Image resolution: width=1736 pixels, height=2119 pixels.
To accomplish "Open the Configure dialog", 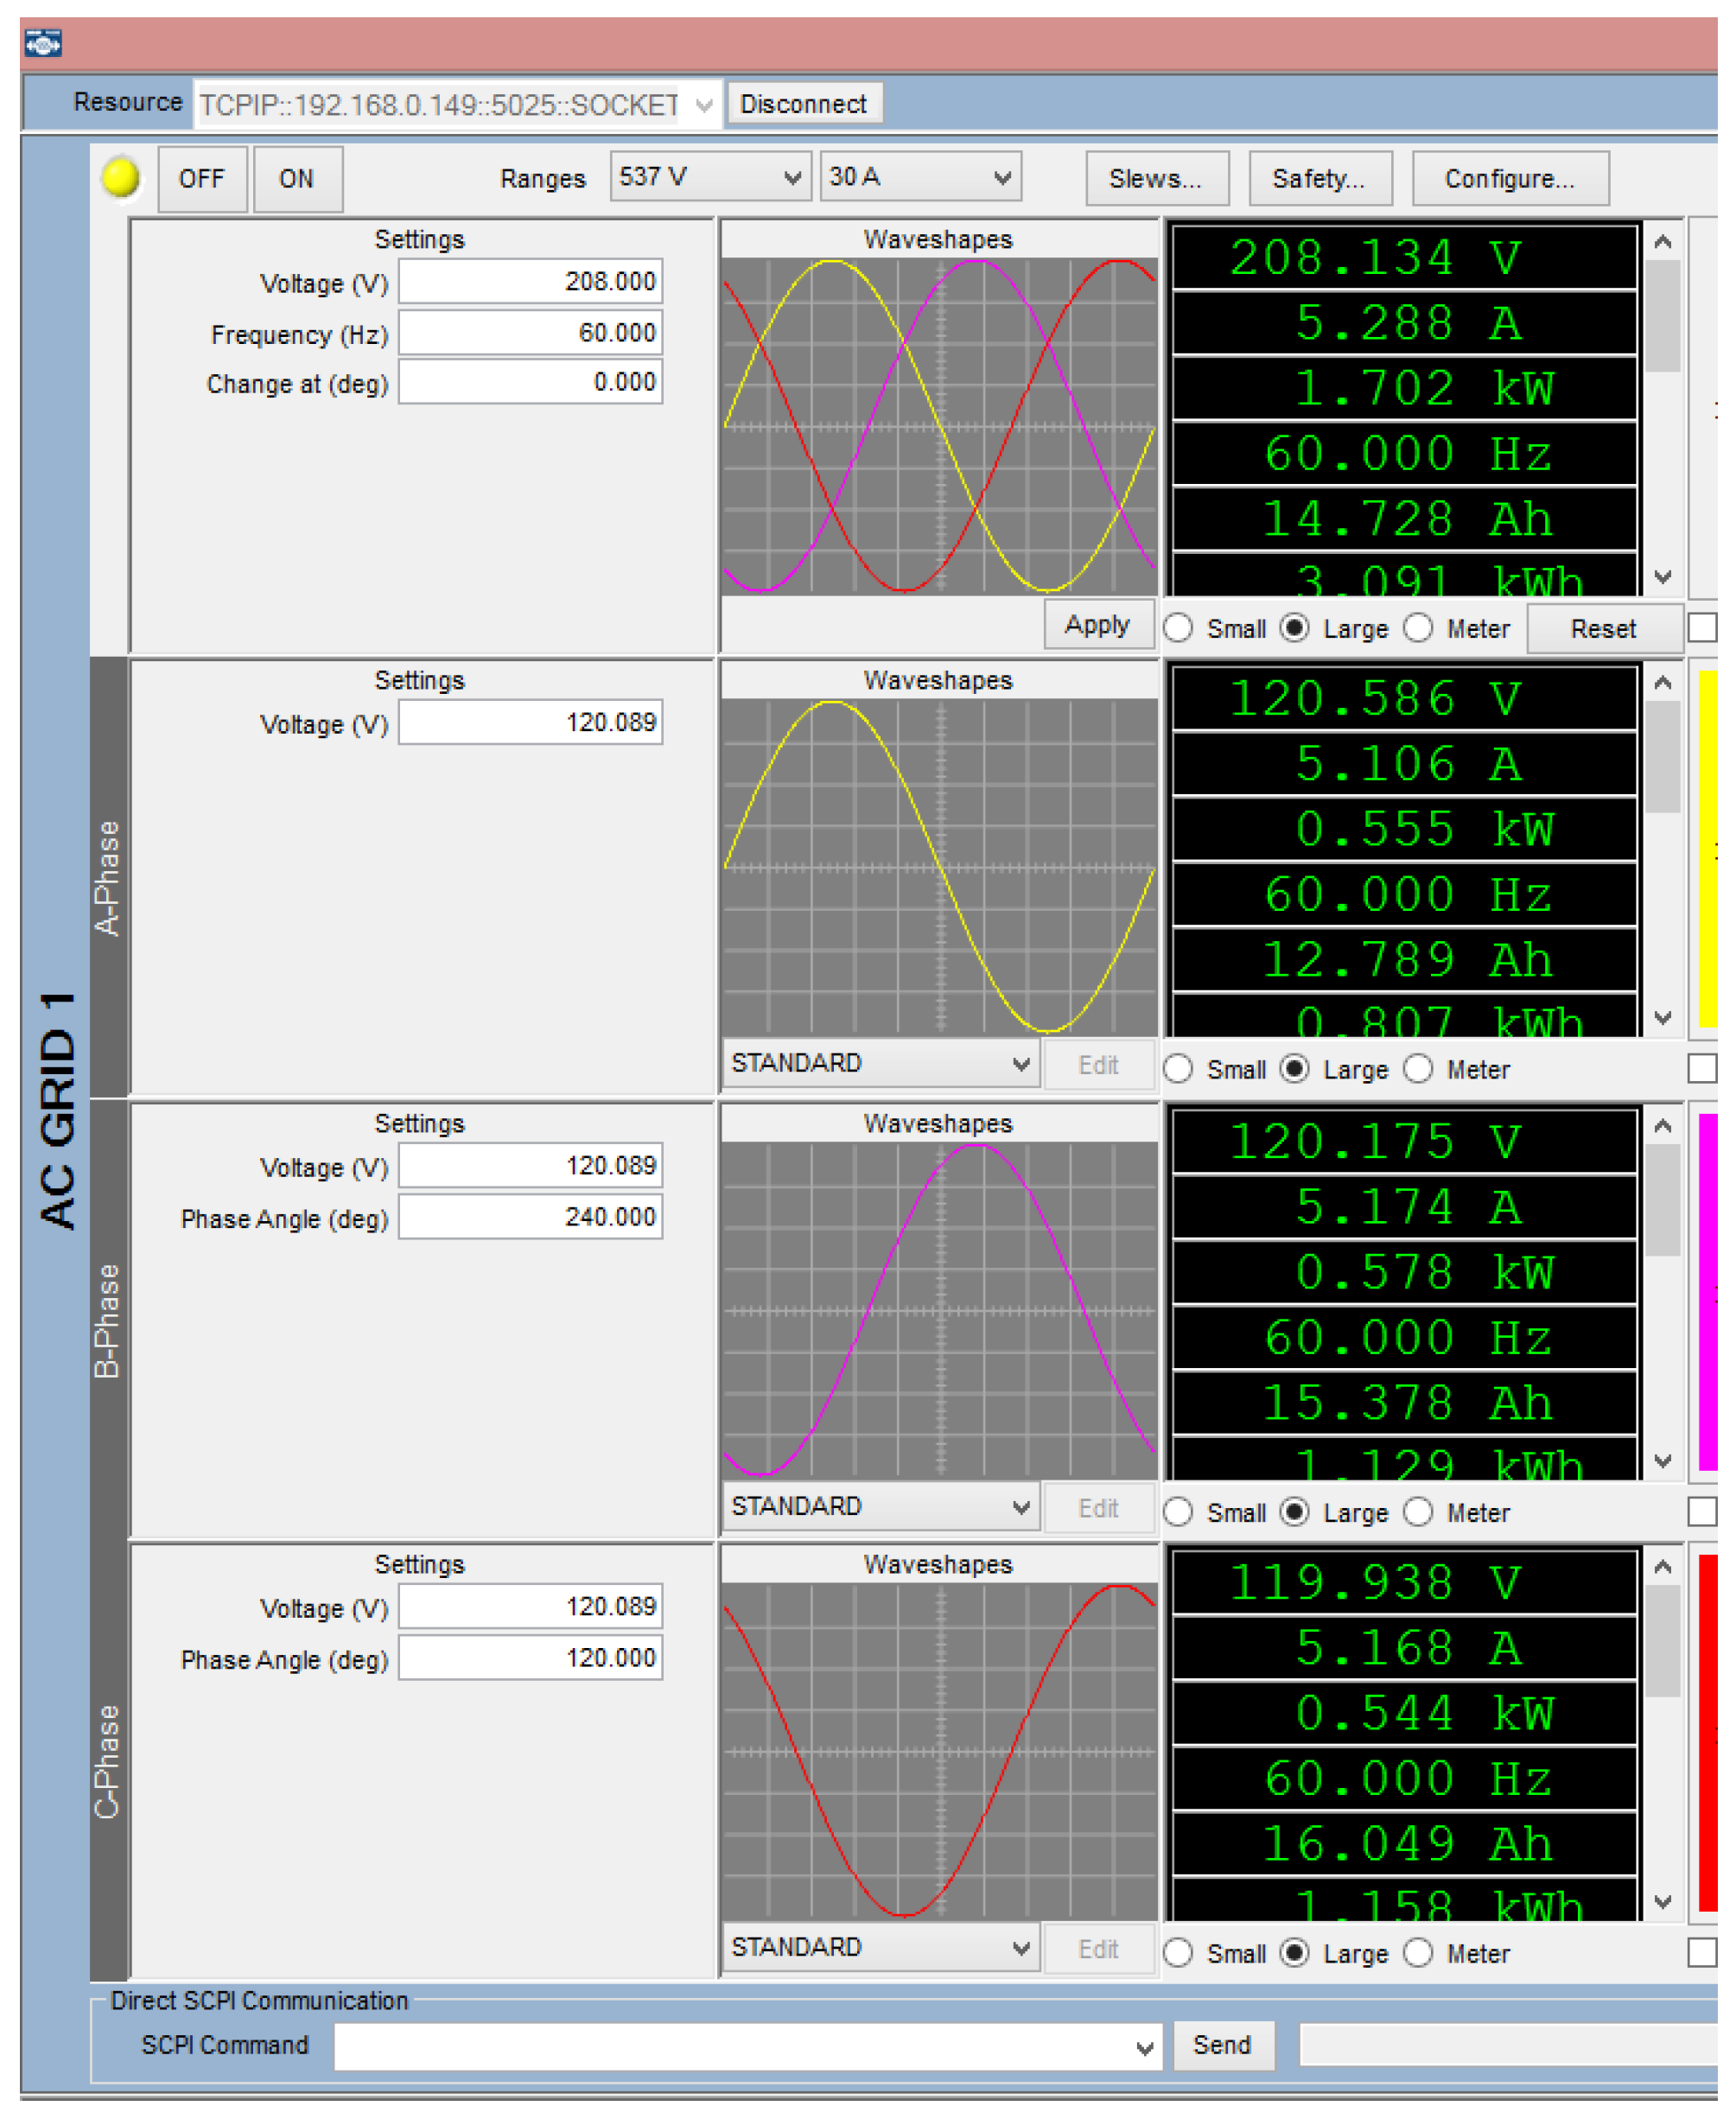I will [x=1511, y=179].
